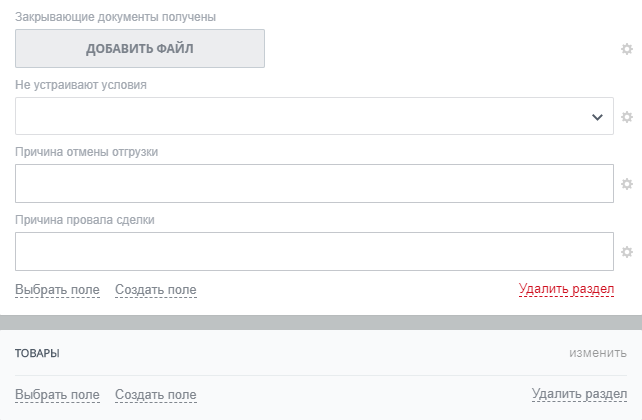Viewport: 642px width, 420px height.
Task: Click Выбрать поле in the ТОВАРЫ section
Action: click(57, 395)
